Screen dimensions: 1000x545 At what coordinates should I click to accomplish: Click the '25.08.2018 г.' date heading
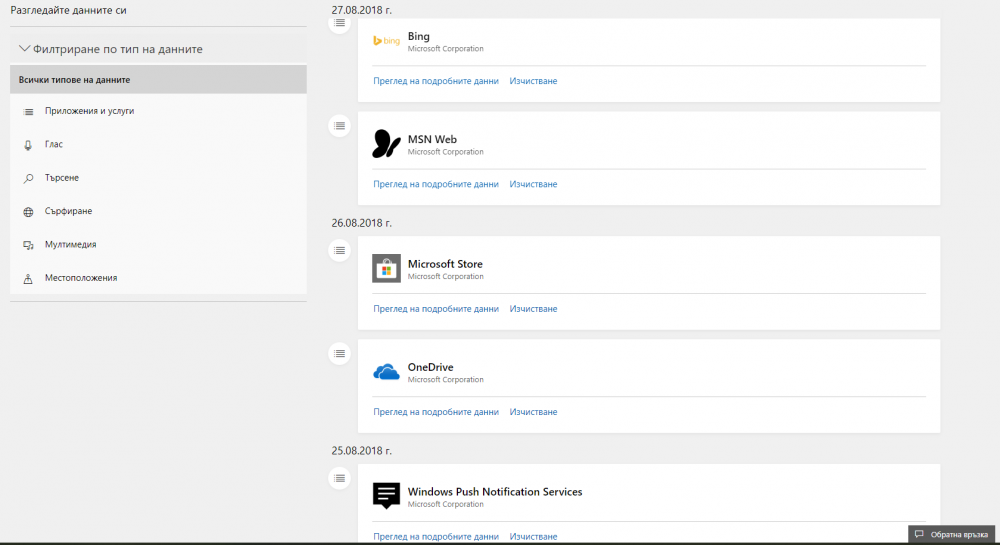coord(362,451)
